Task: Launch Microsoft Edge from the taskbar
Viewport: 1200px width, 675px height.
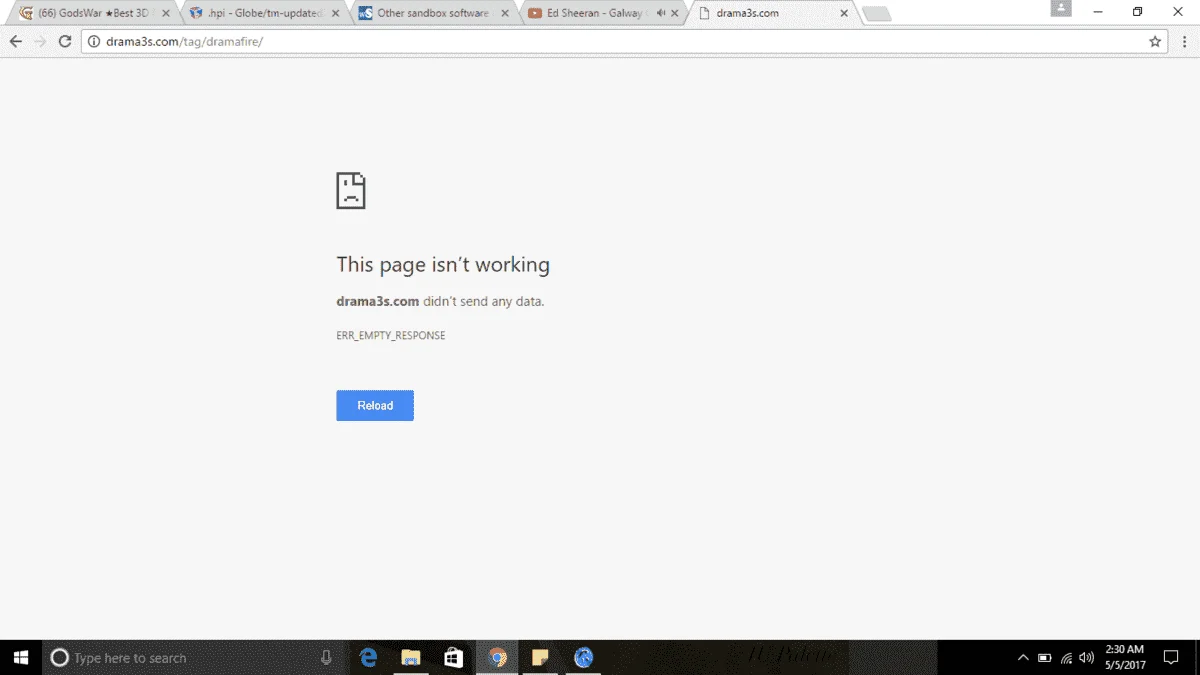Action: click(x=369, y=657)
